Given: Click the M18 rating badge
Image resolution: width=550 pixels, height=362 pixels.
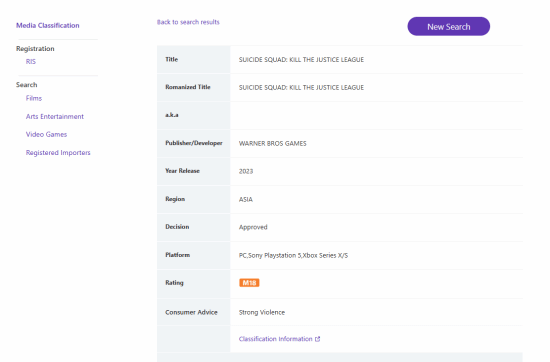Looking at the screenshot, I should tap(249, 283).
